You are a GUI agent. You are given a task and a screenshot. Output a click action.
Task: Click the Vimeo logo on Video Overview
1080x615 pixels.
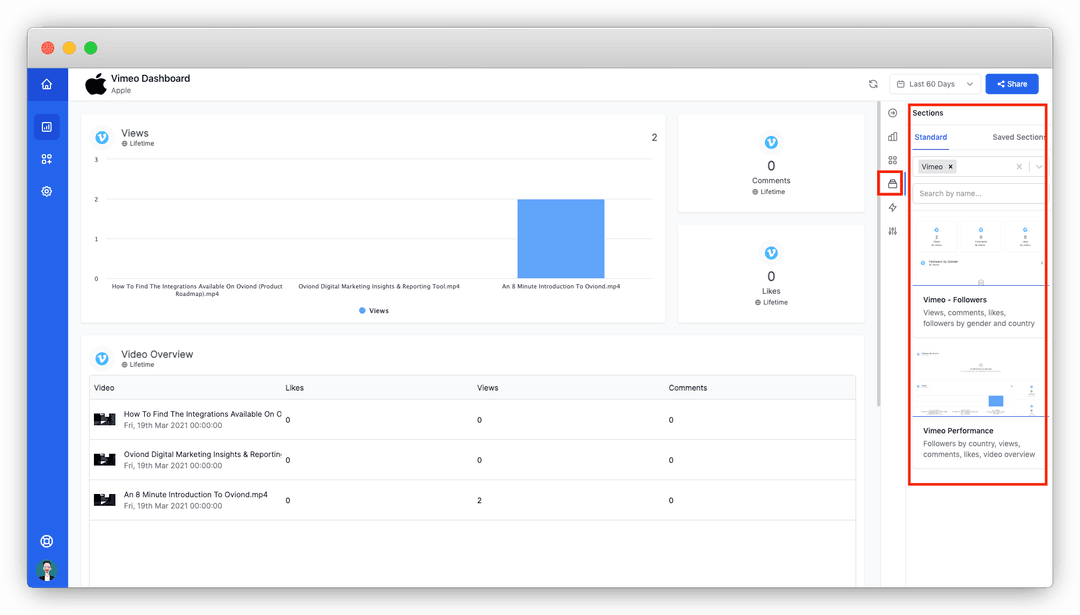[x=102, y=358]
